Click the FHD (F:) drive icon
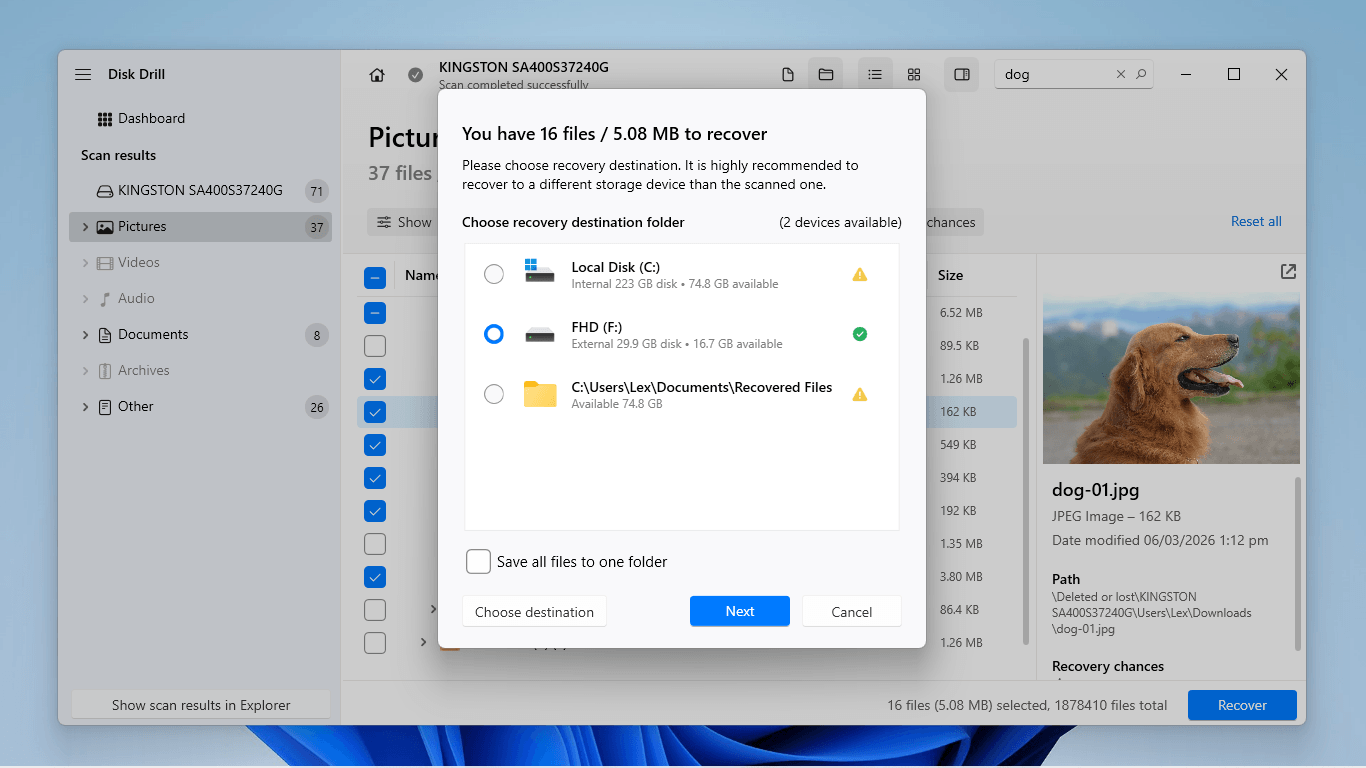 click(540, 335)
